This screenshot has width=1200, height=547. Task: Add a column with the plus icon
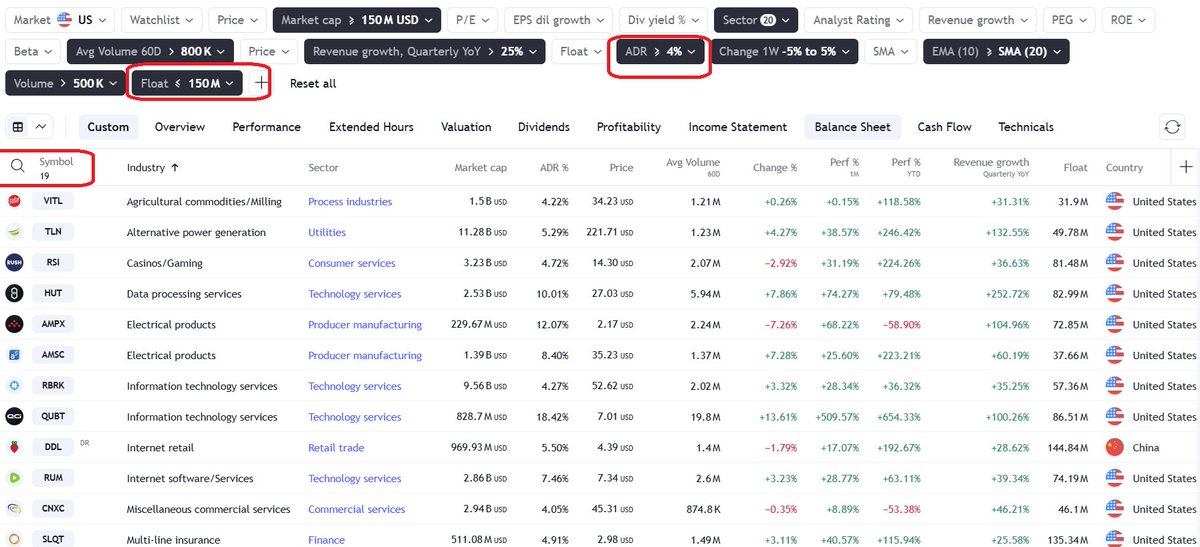(1186, 167)
